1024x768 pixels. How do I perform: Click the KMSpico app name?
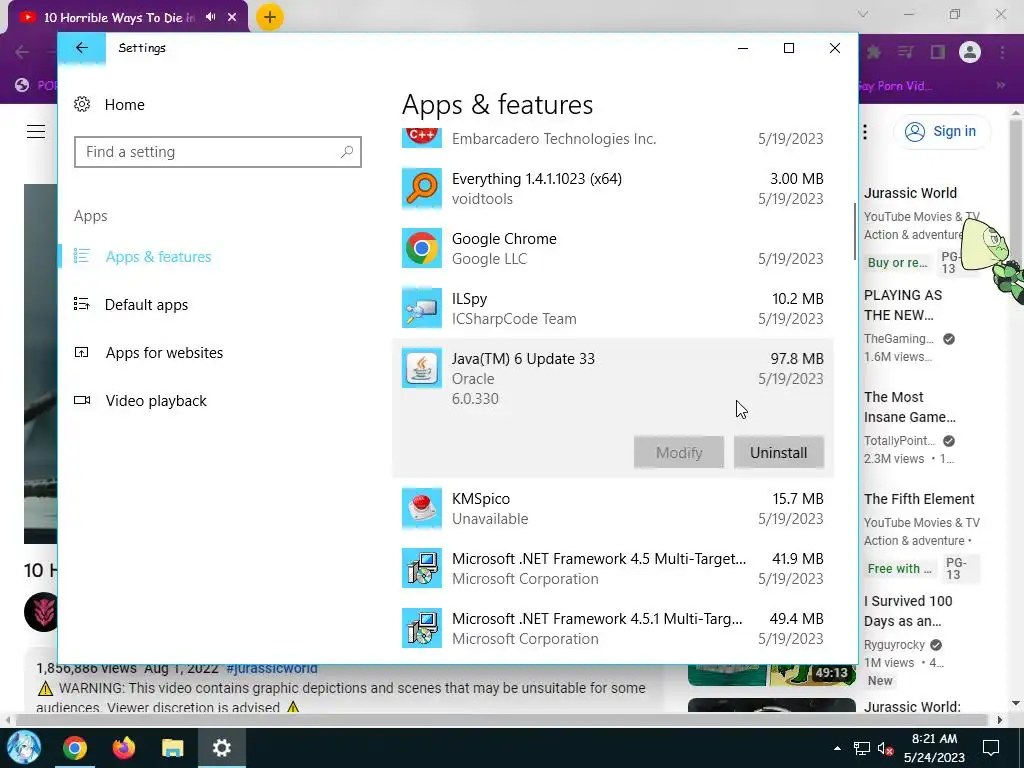coord(481,499)
